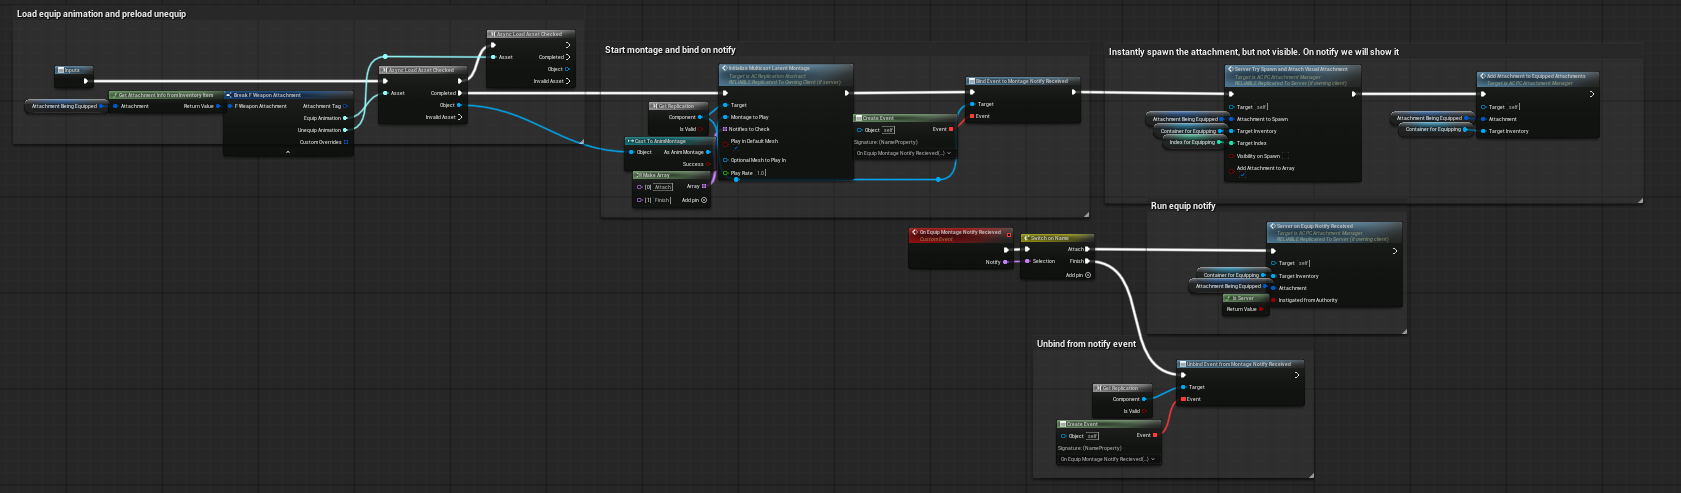Viewport: 1681px width, 493px height.
Task: Open signature dropdown in upper Create Event node
Action: [905, 153]
